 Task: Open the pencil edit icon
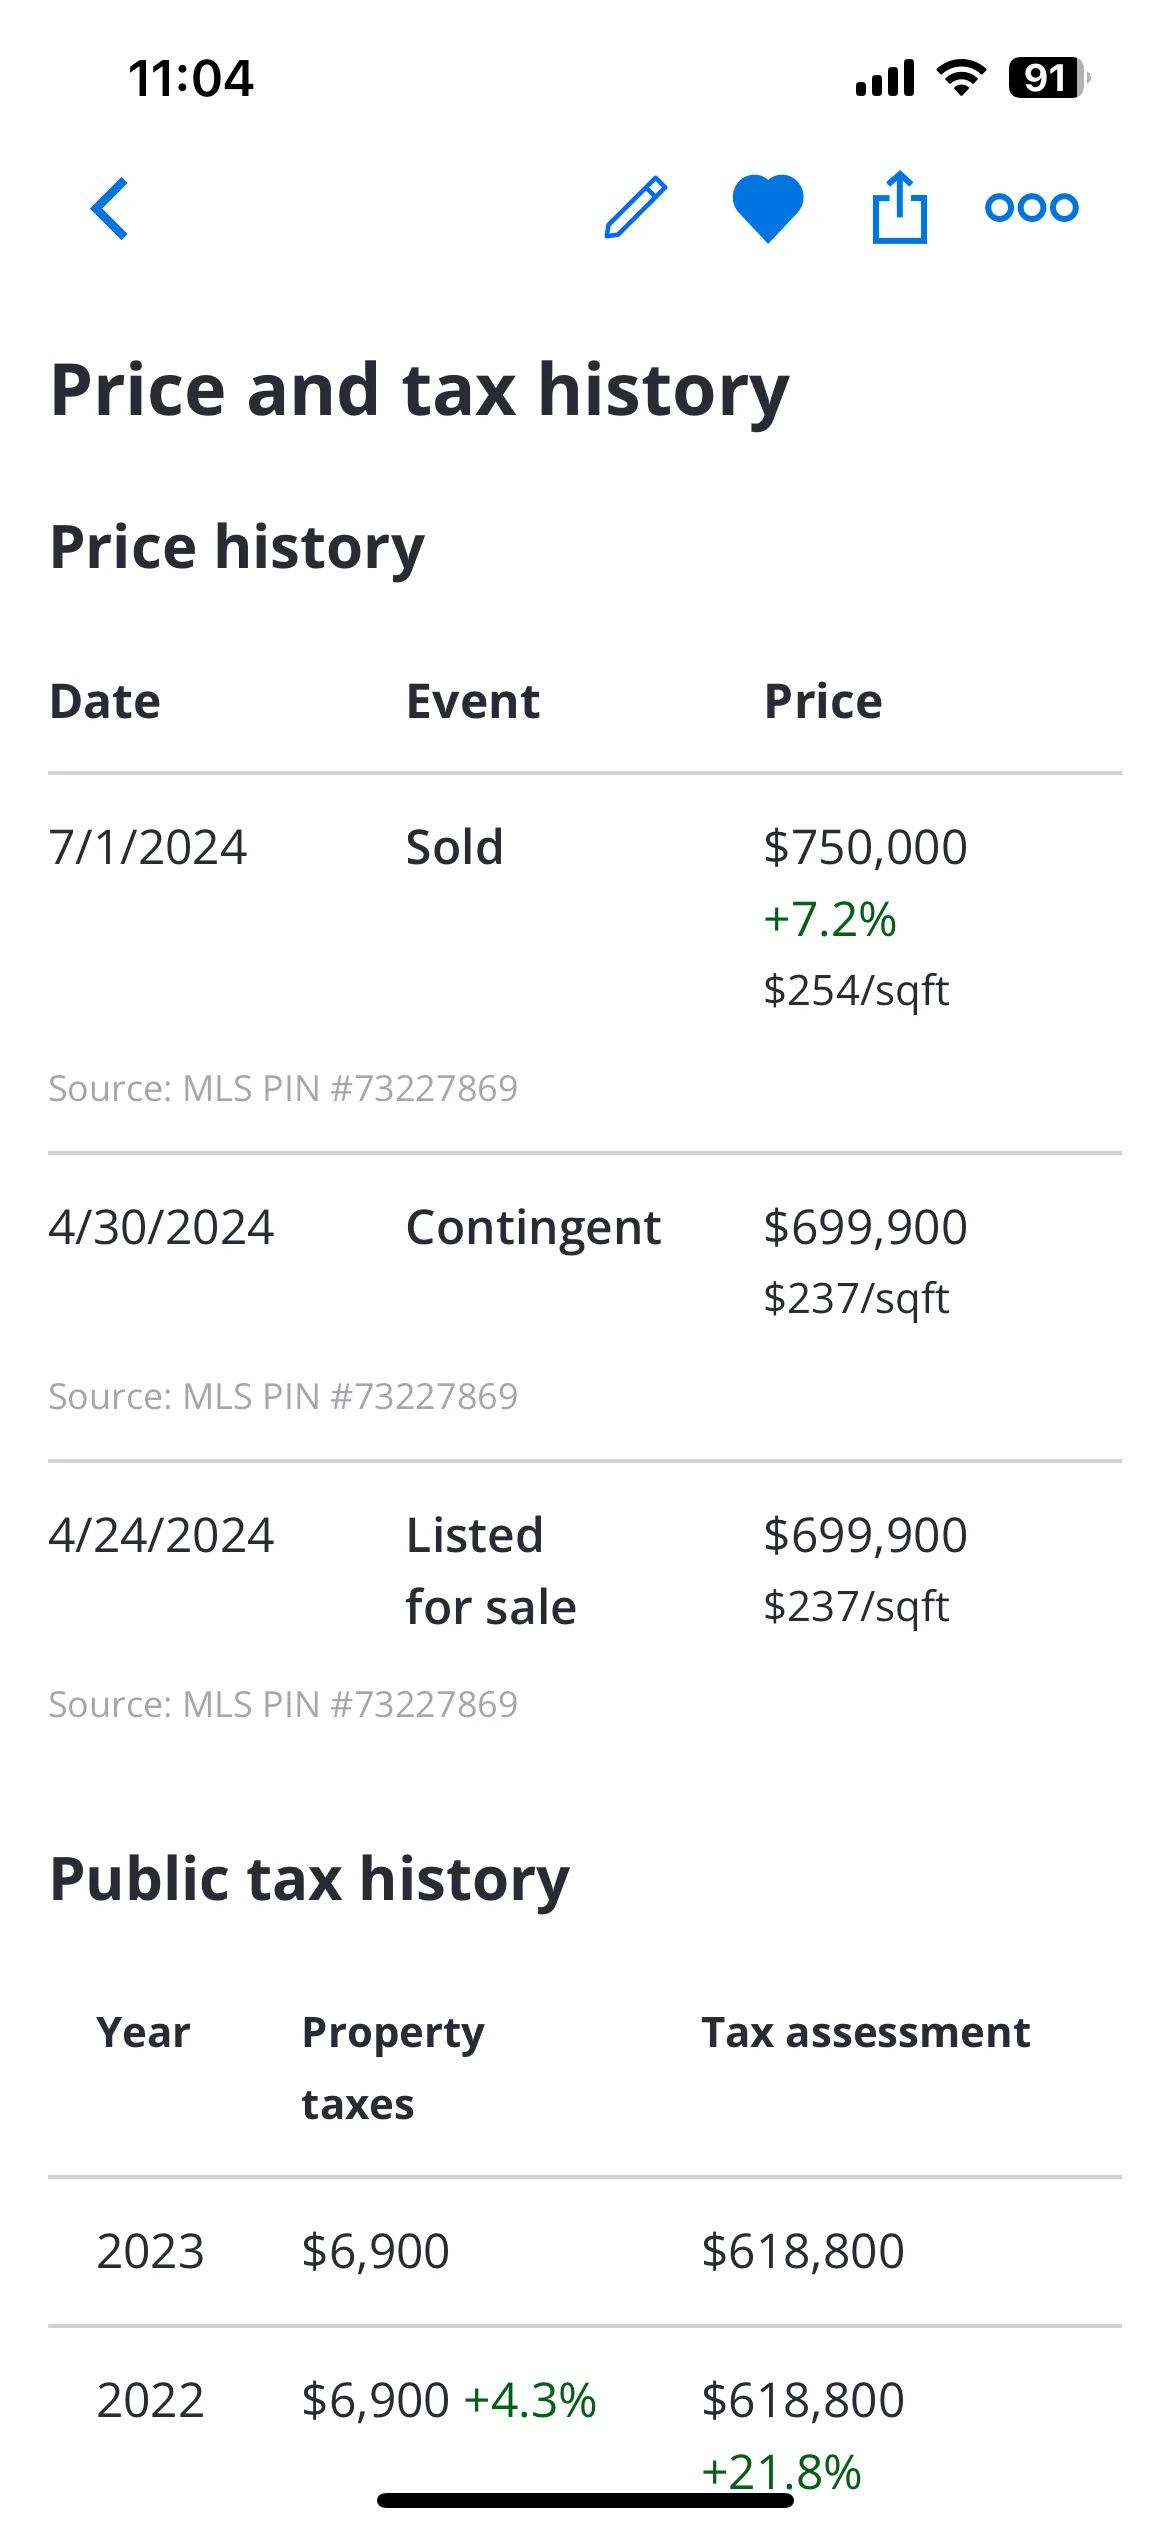tap(636, 207)
